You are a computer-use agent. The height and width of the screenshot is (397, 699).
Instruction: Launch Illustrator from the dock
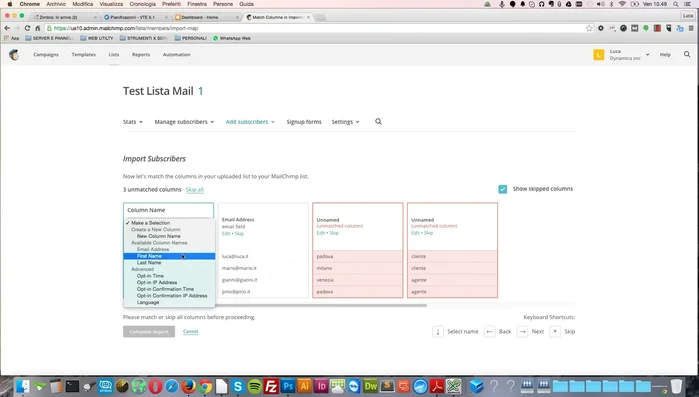(304, 386)
